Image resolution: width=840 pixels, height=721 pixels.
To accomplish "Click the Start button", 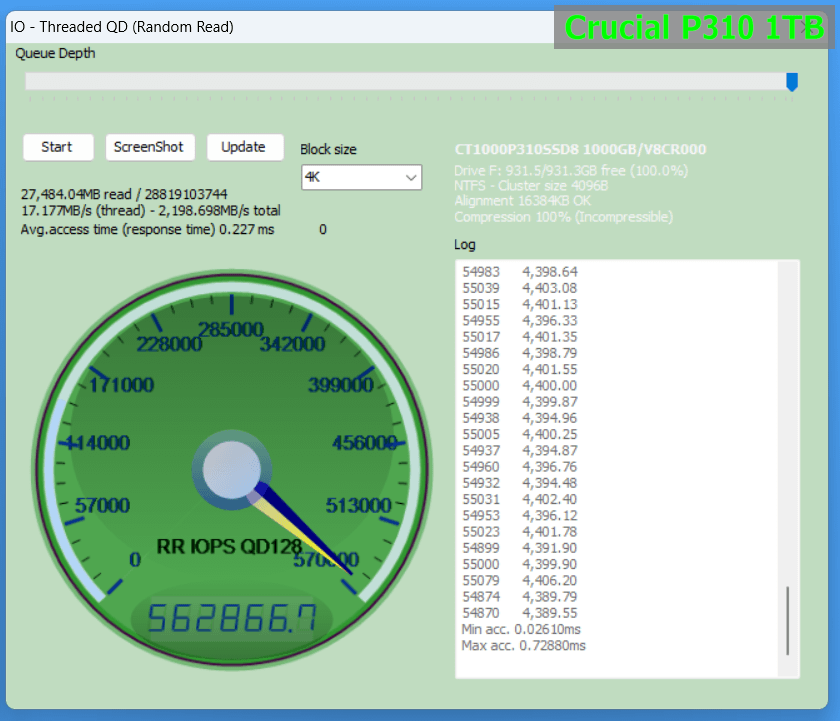I will pyautogui.click(x=57, y=147).
